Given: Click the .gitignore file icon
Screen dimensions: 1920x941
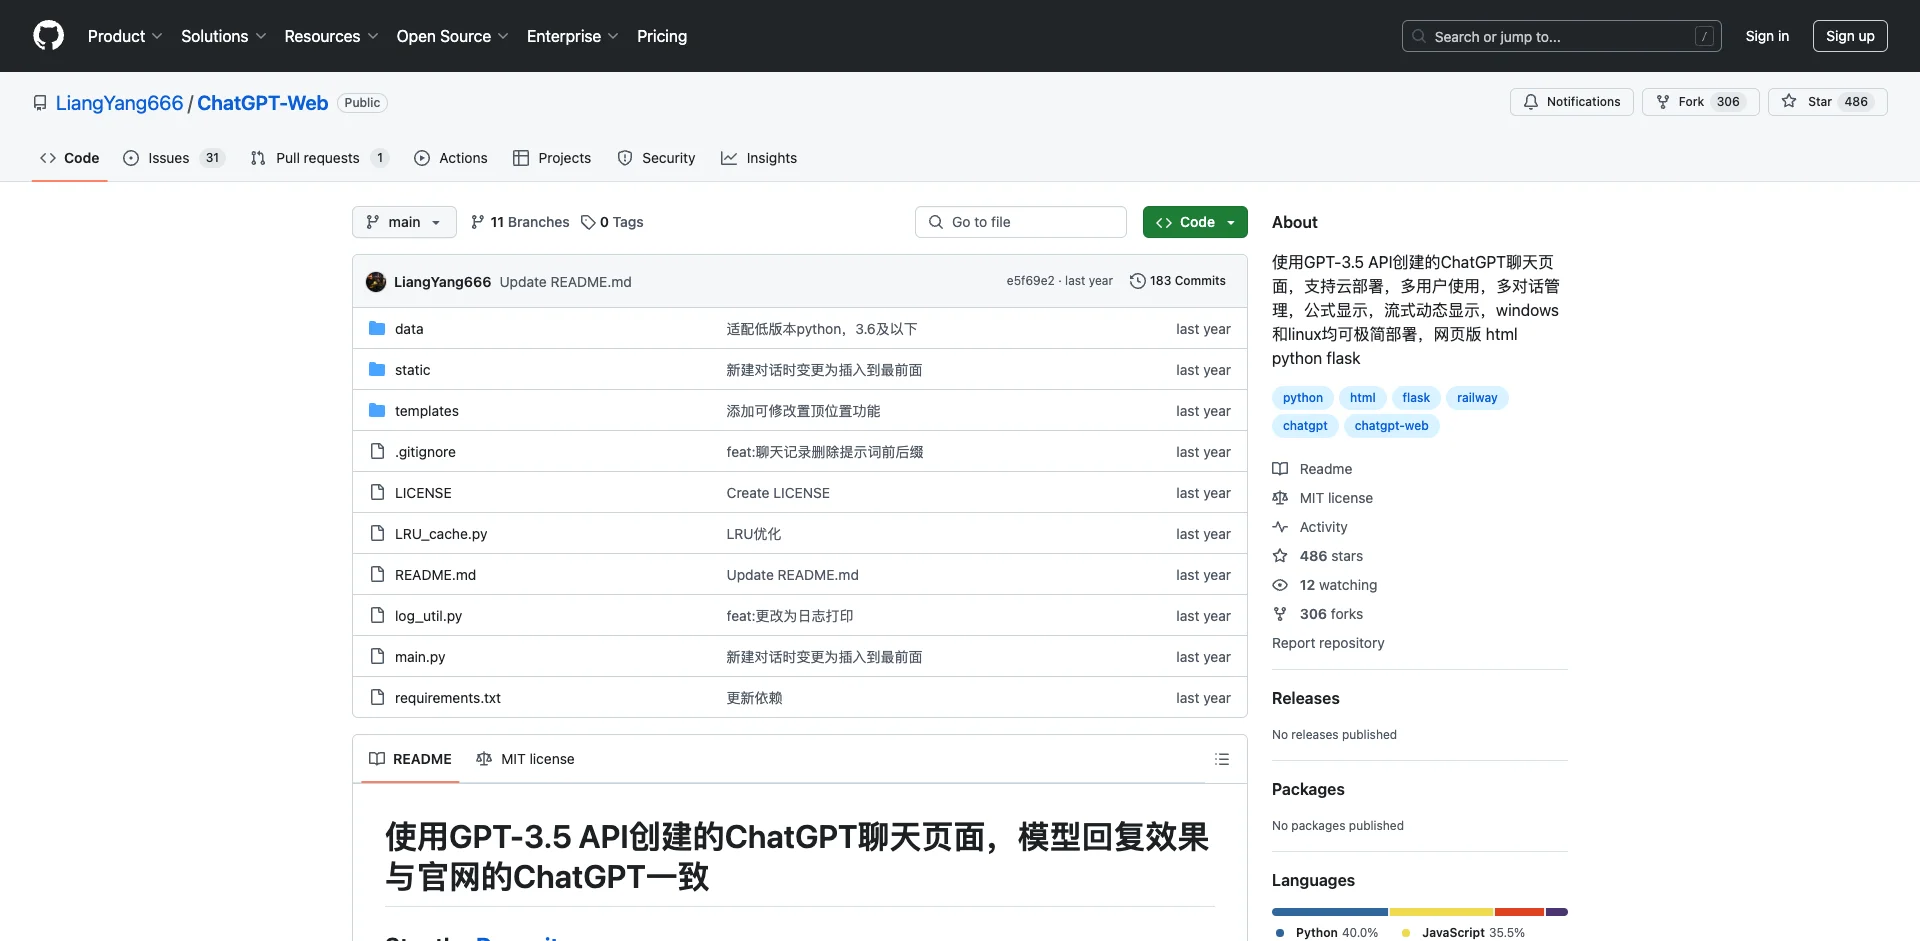Looking at the screenshot, I should pyautogui.click(x=377, y=451).
